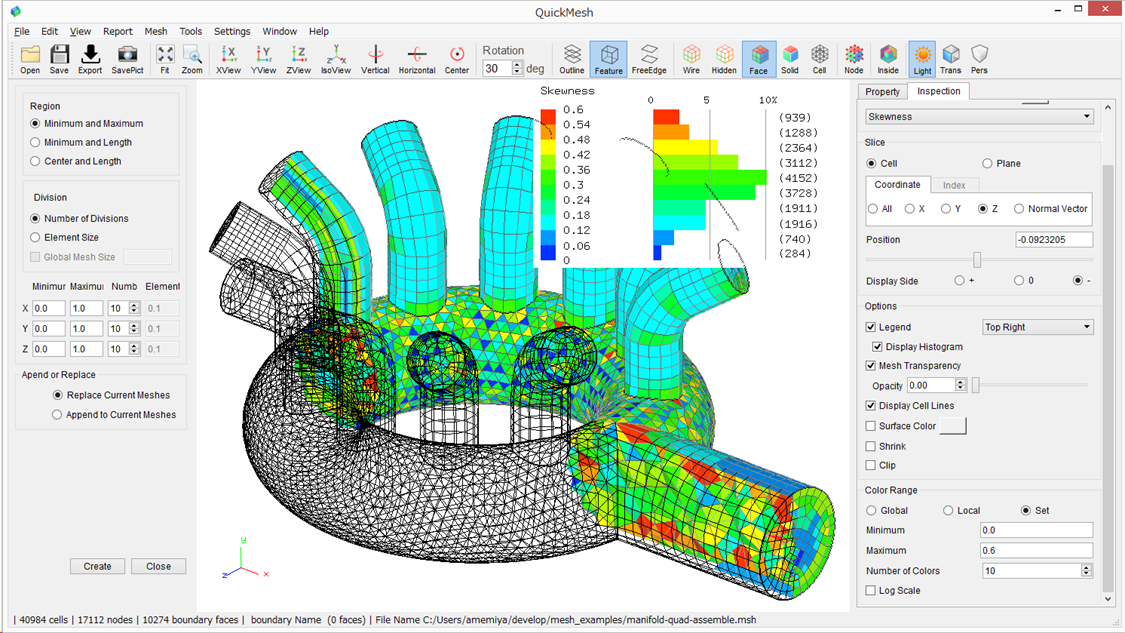
Task: Switch to Property tab
Action: (x=882, y=92)
